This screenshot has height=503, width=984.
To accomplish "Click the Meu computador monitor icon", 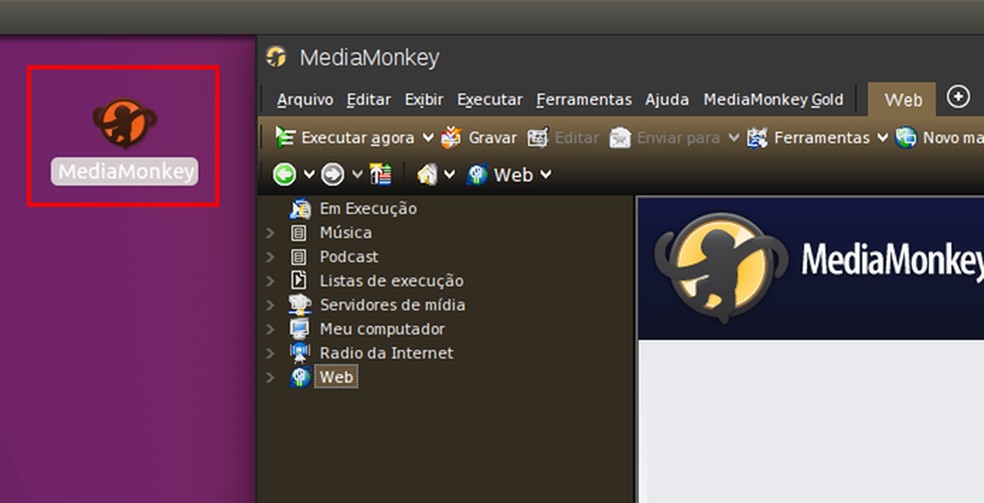I will pos(299,329).
